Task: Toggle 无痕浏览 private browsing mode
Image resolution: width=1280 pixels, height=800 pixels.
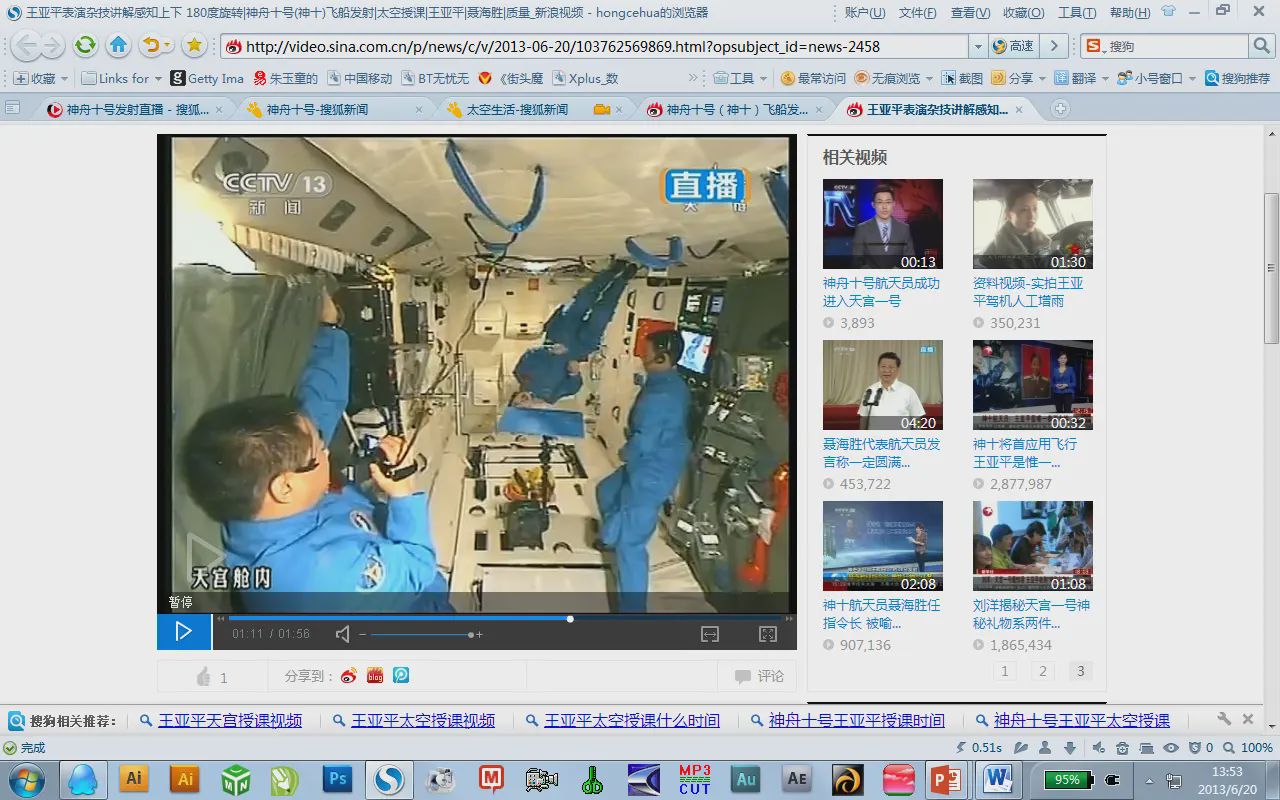Action: (886, 78)
